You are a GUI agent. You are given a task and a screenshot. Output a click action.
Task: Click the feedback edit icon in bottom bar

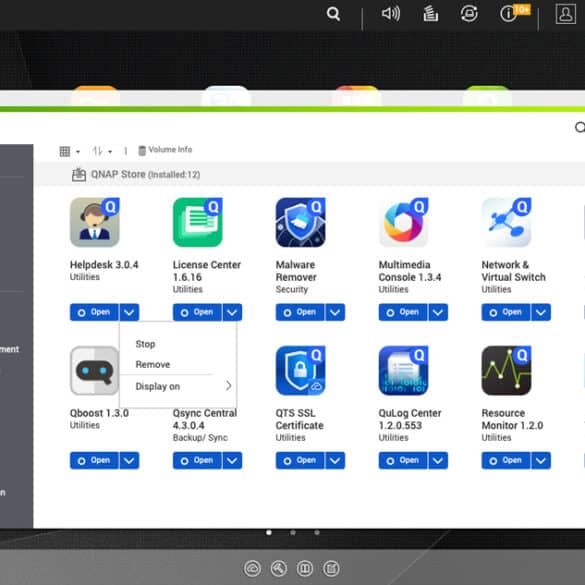(x=331, y=569)
